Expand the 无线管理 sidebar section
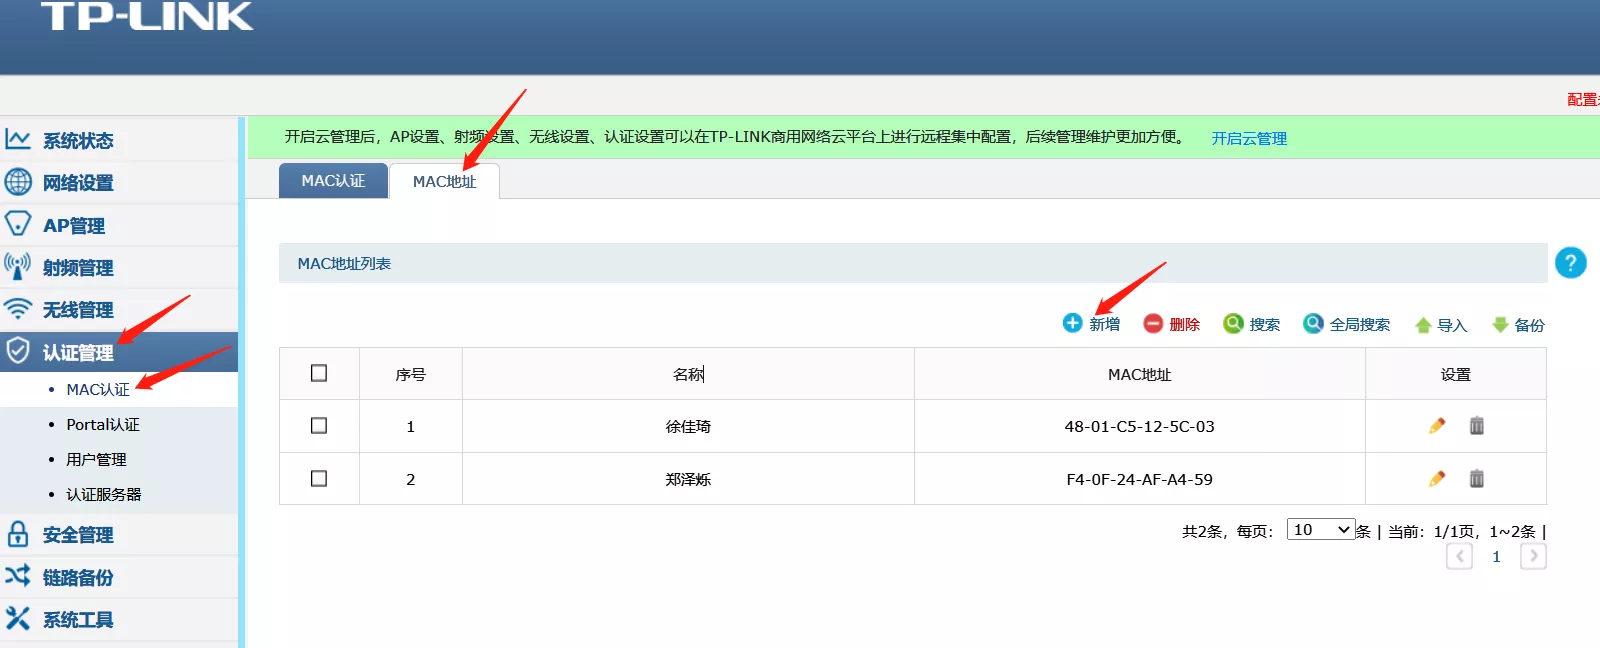The image size is (1600, 648). tap(78, 310)
